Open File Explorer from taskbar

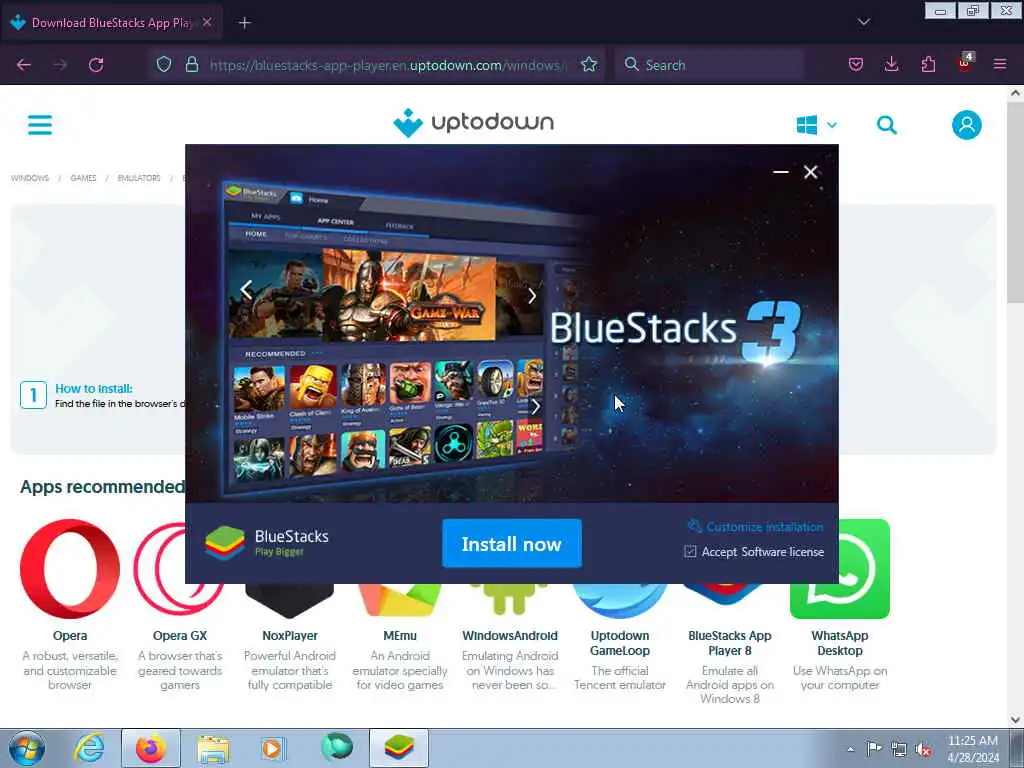click(x=213, y=748)
